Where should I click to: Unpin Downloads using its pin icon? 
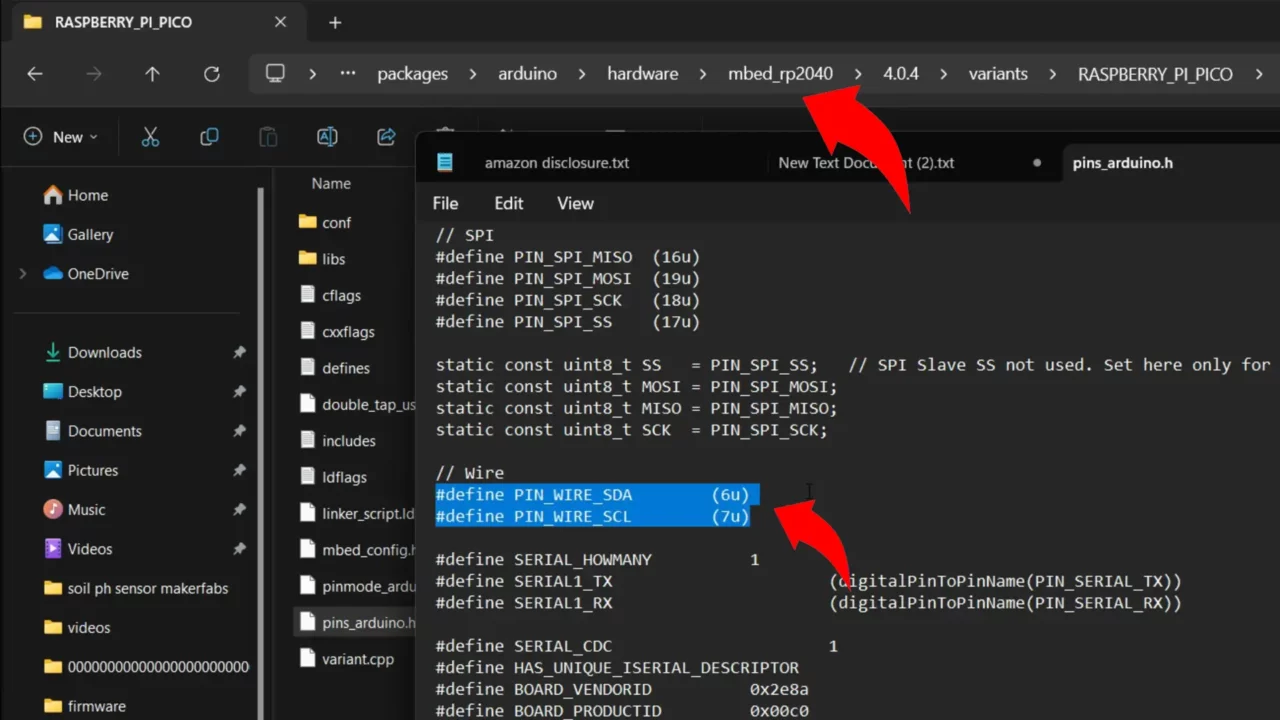[x=239, y=353]
